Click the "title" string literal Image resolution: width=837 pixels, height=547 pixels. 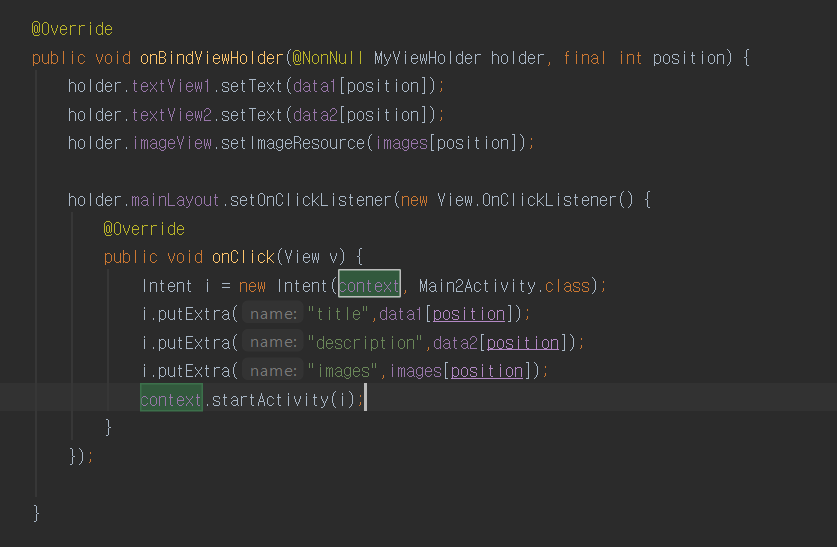coord(338,314)
